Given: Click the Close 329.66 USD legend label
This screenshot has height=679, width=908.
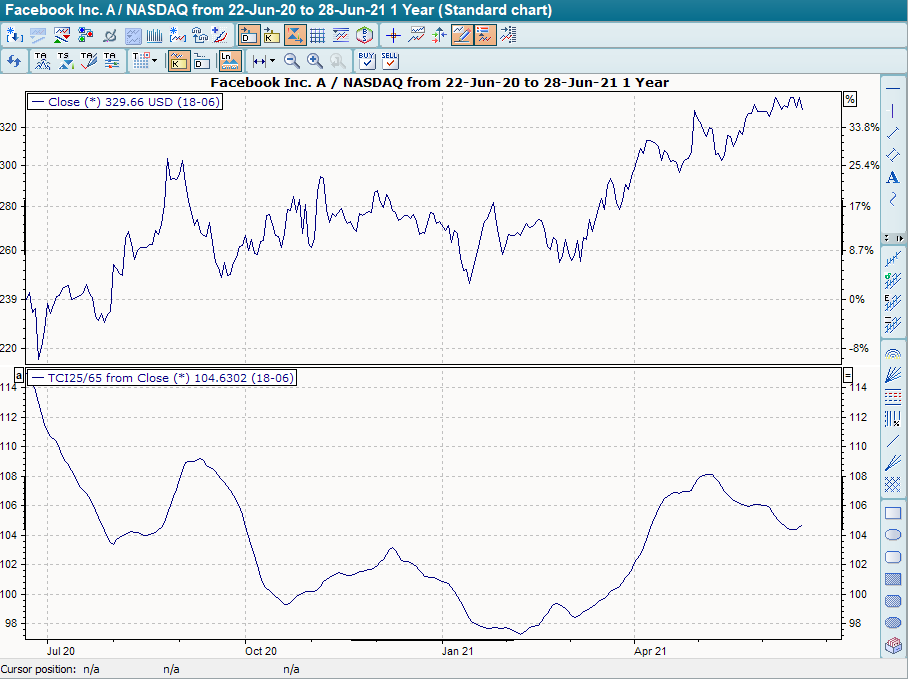Looking at the screenshot, I should (126, 102).
